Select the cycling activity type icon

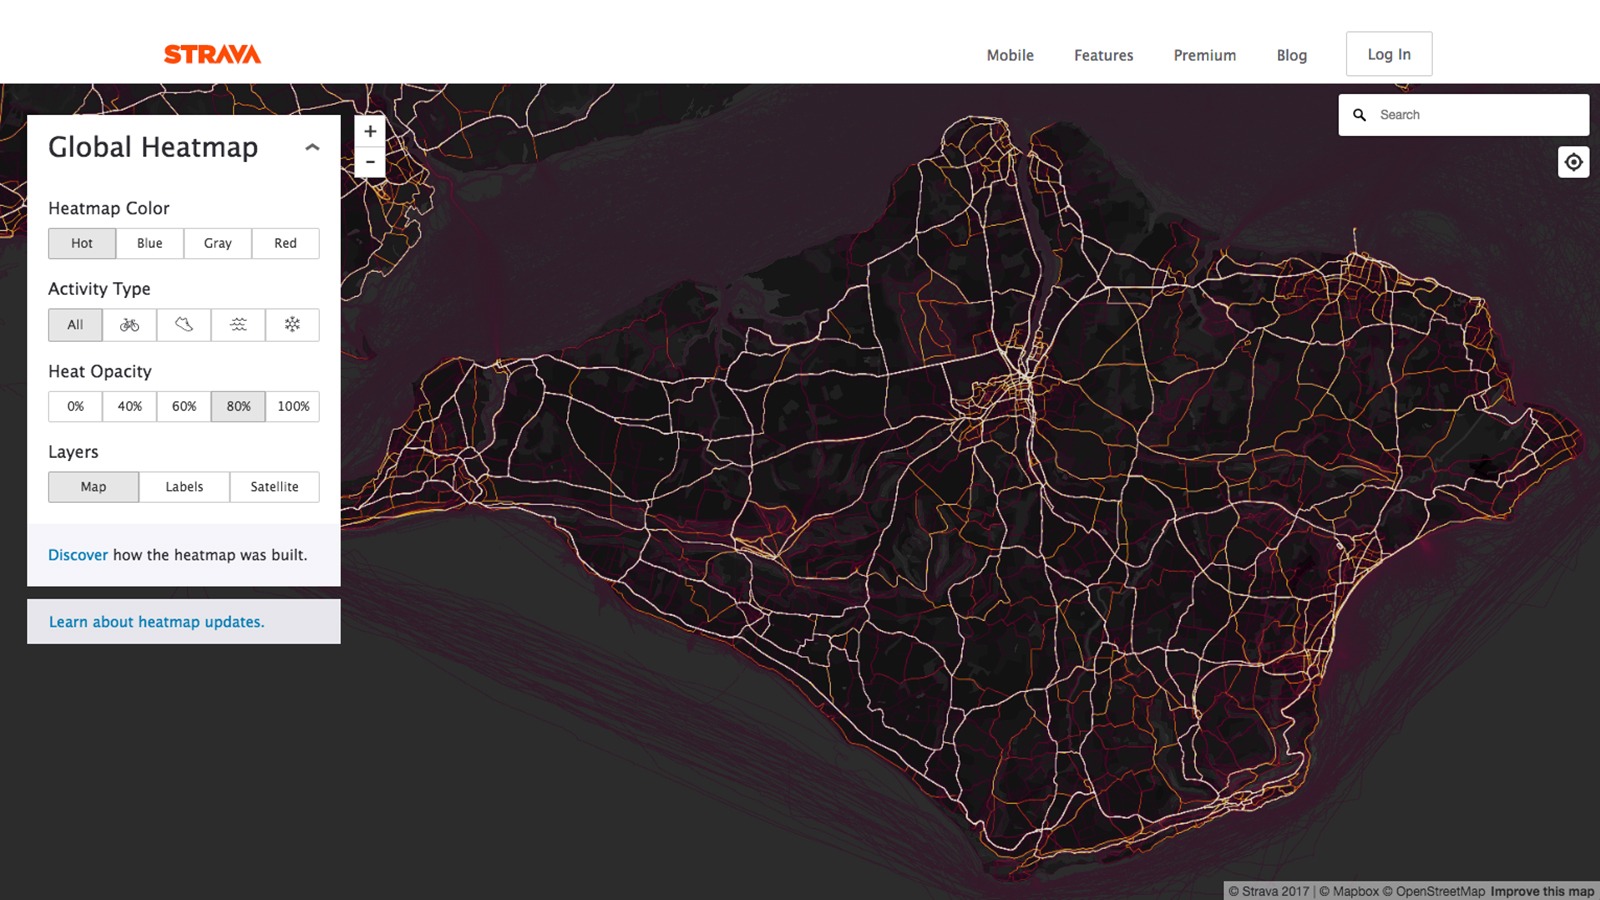(129, 325)
